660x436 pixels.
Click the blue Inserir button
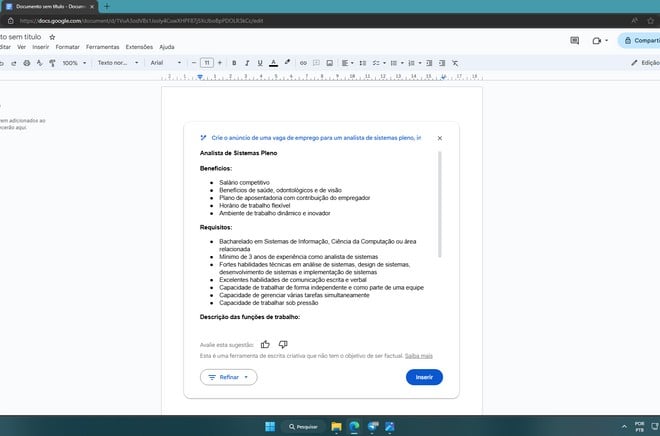coord(424,377)
